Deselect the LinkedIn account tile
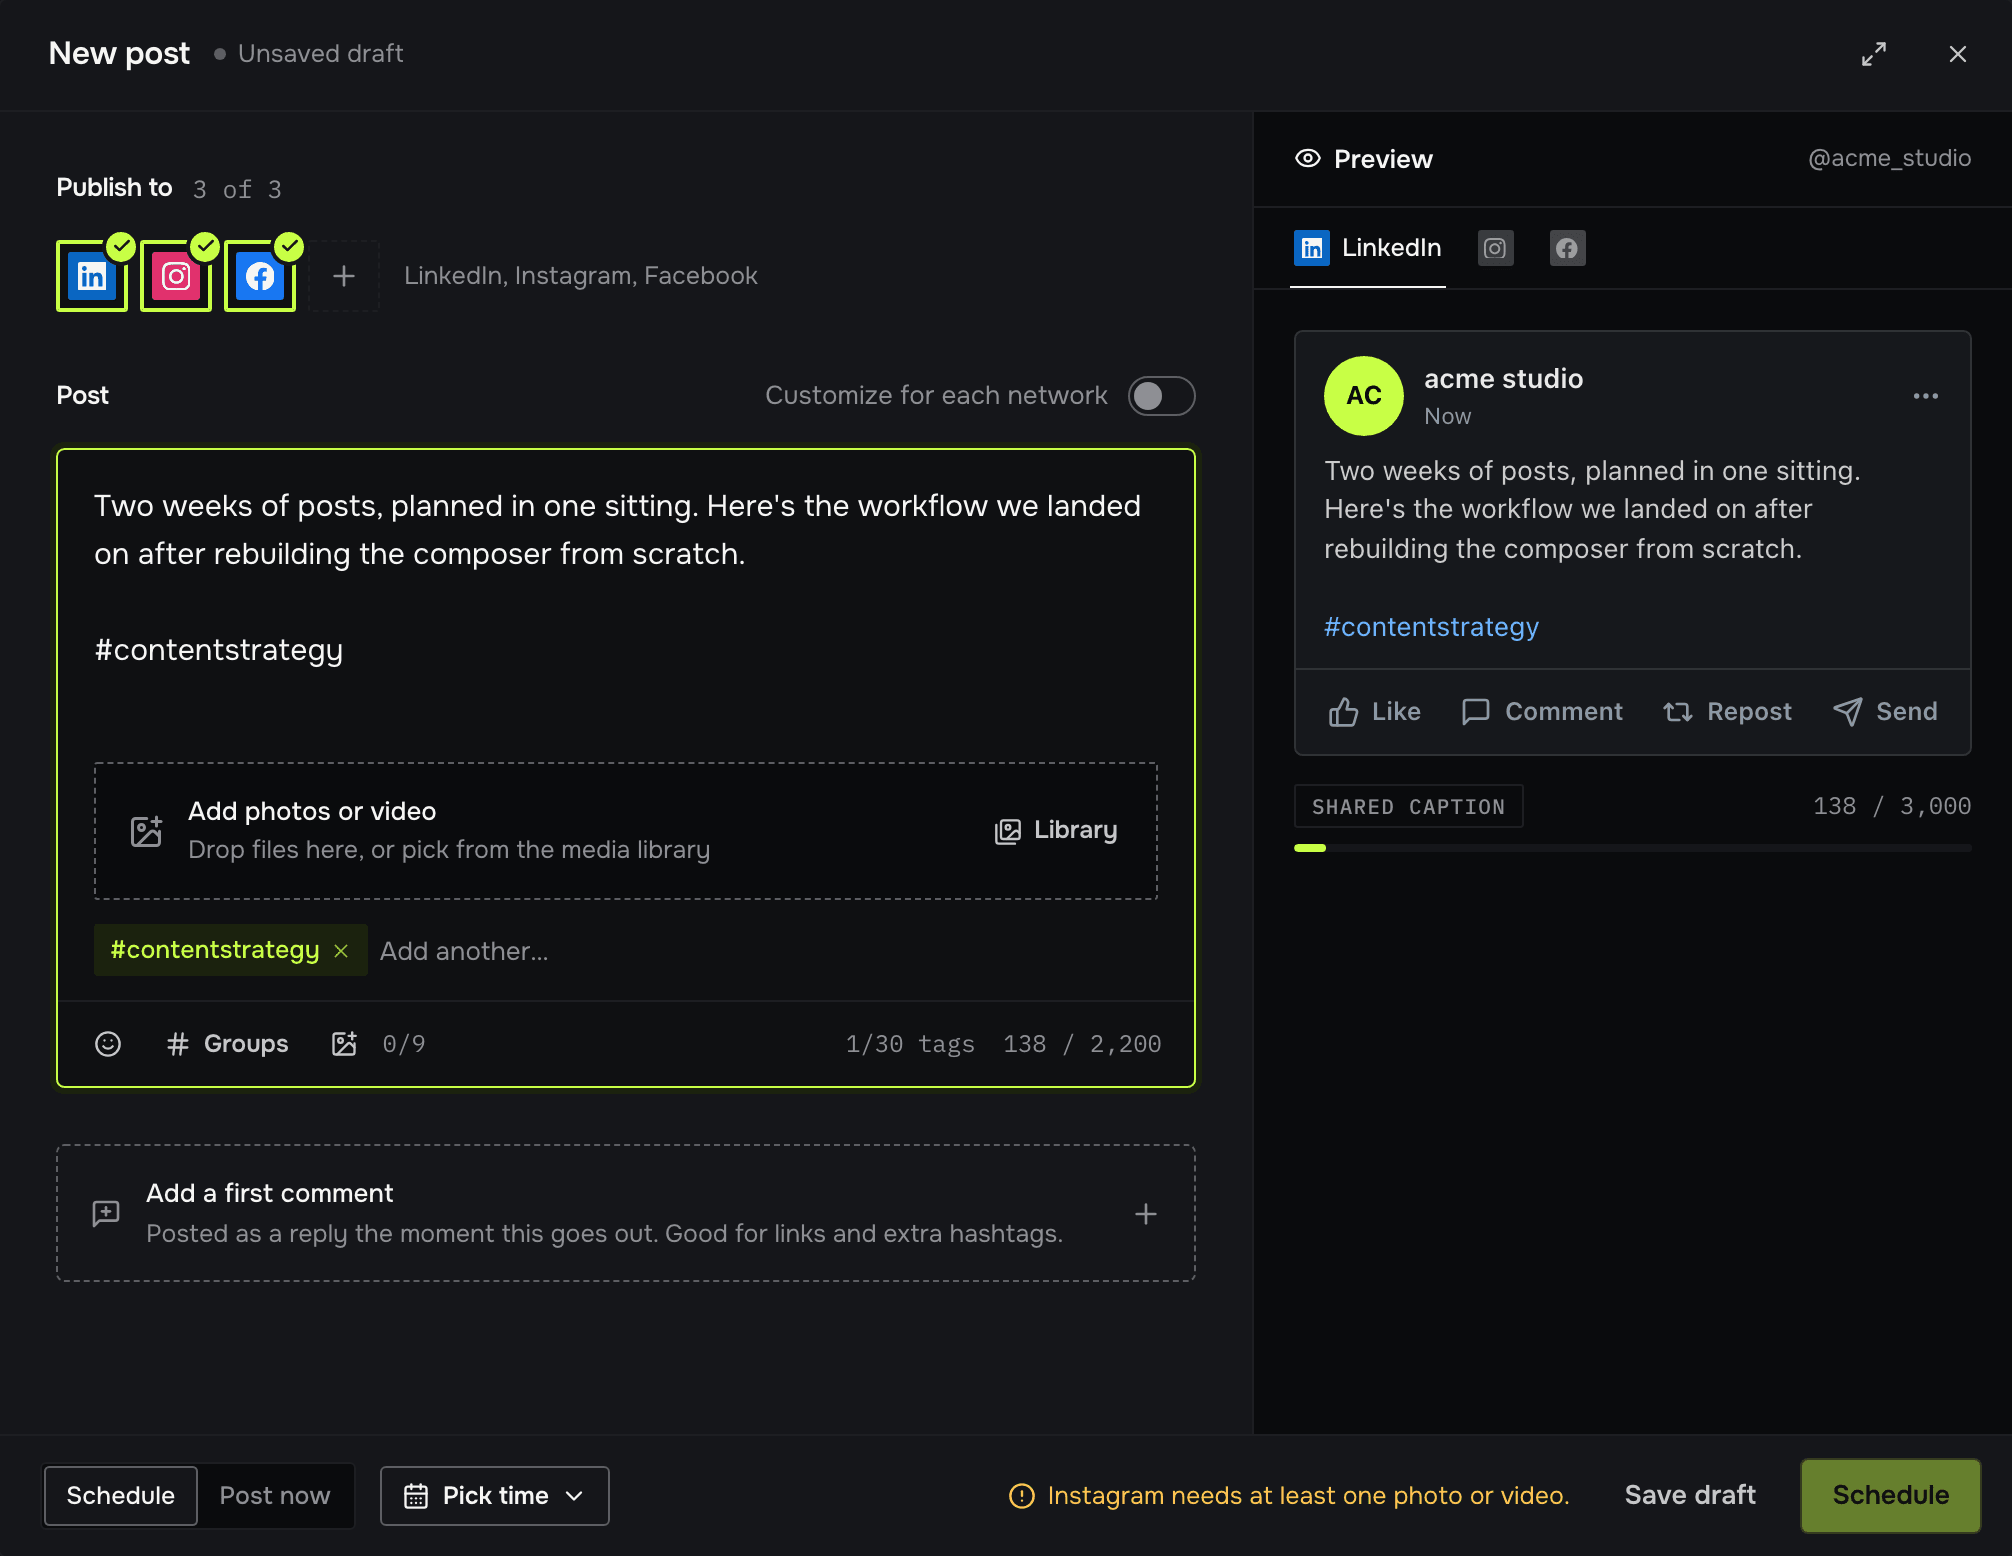This screenshot has height=1556, width=2012. click(x=92, y=276)
